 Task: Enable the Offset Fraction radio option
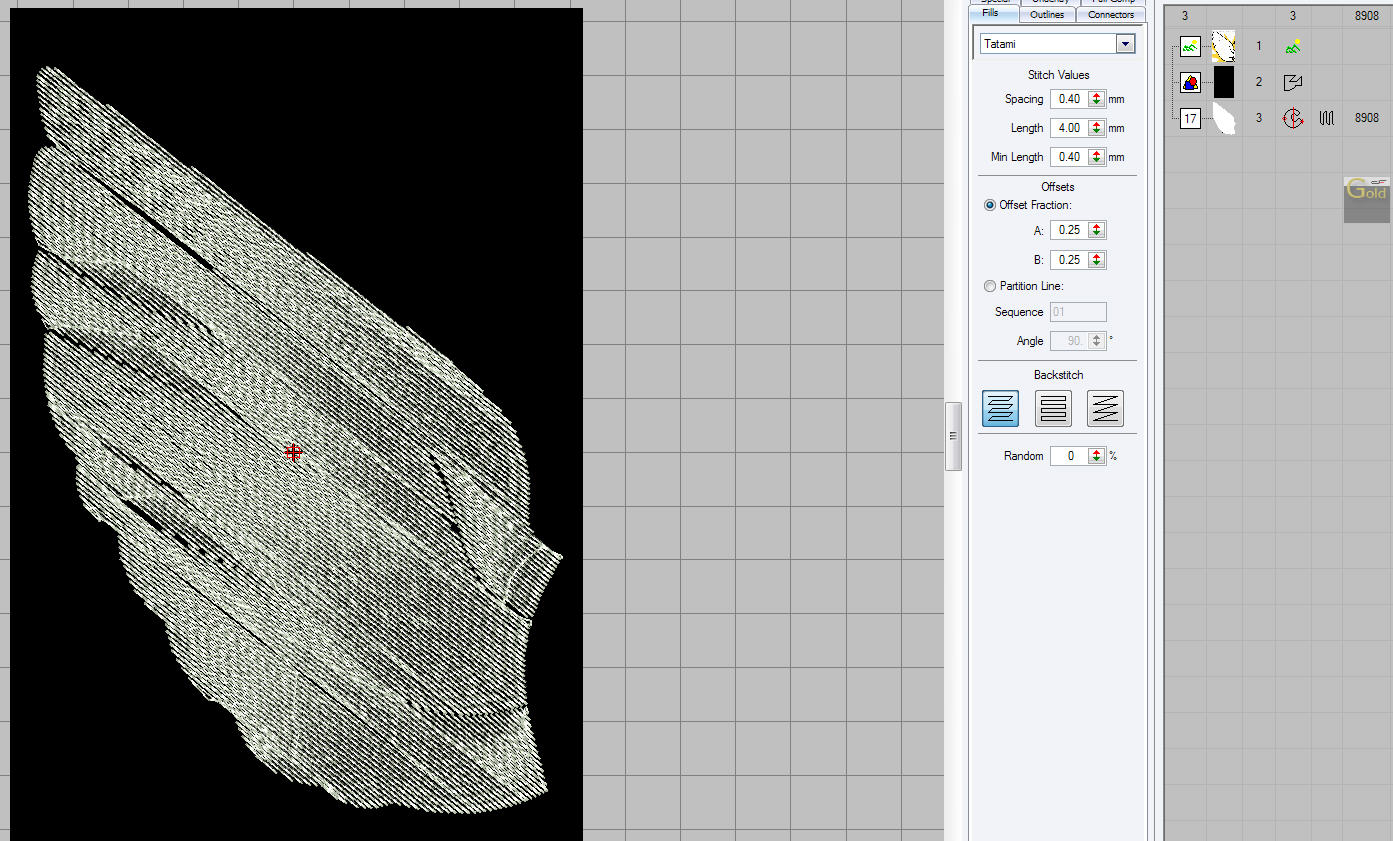(x=990, y=205)
